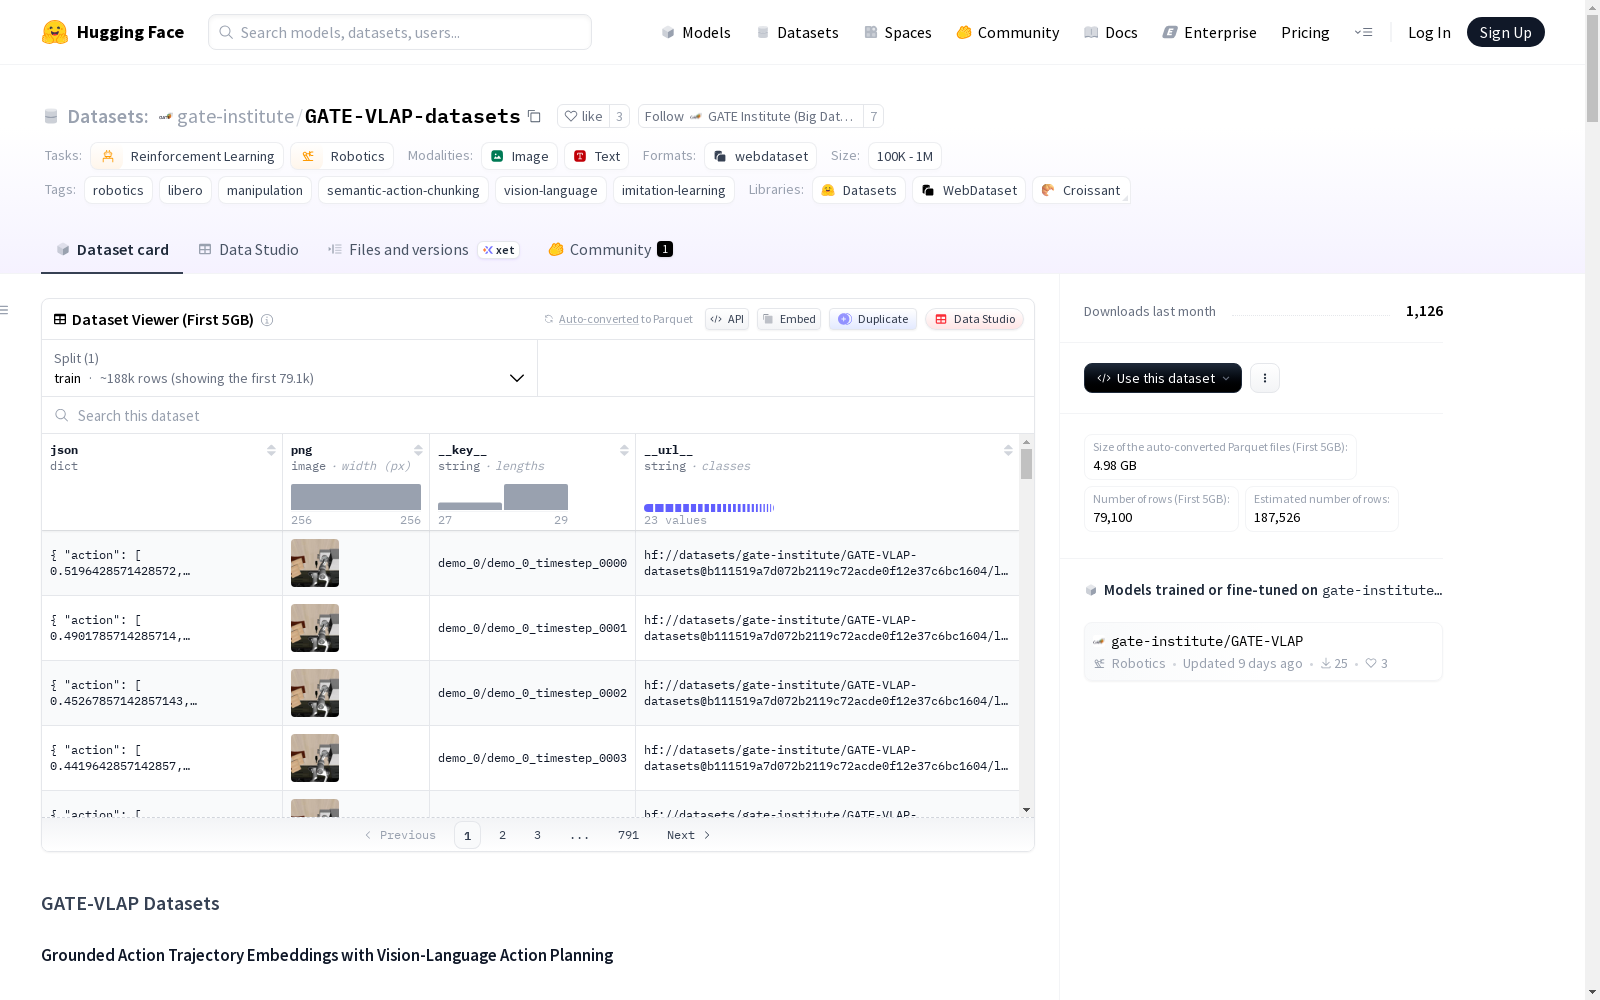Viewport: 1600px width, 1000px height.
Task: Focus the Search this dataset field
Action: (538, 415)
